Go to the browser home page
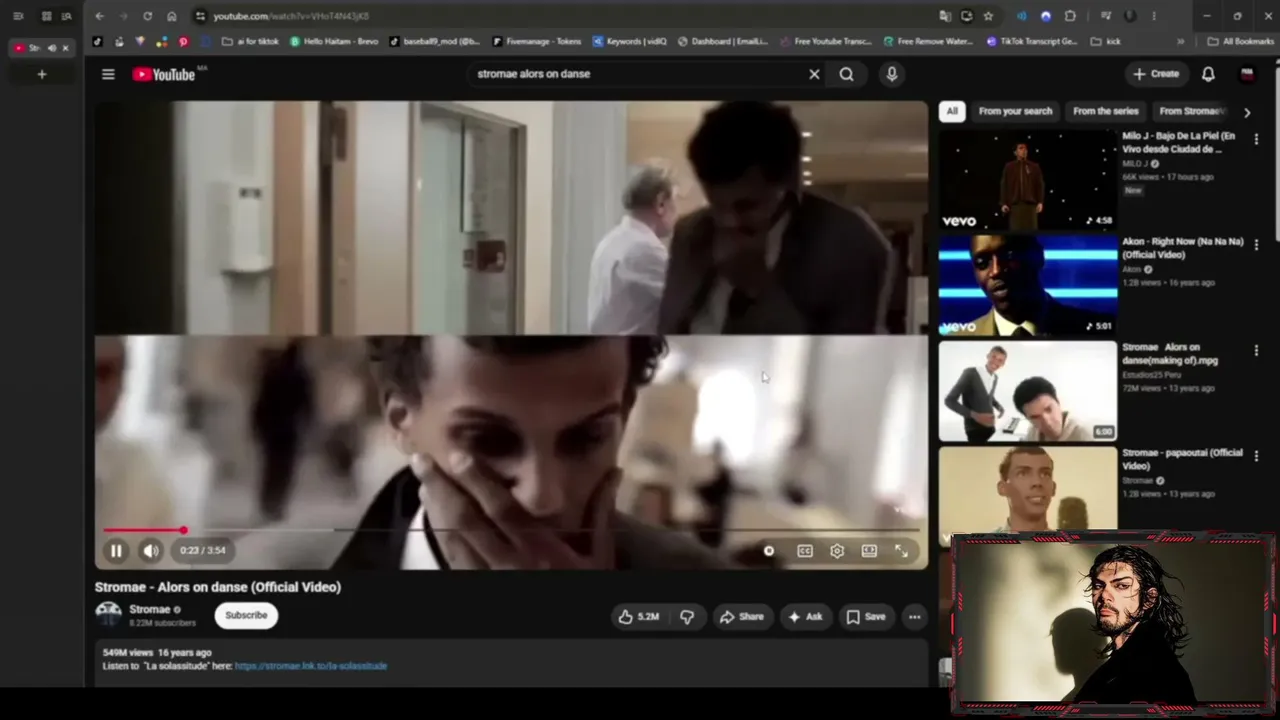This screenshot has height=720, width=1280. click(x=172, y=16)
